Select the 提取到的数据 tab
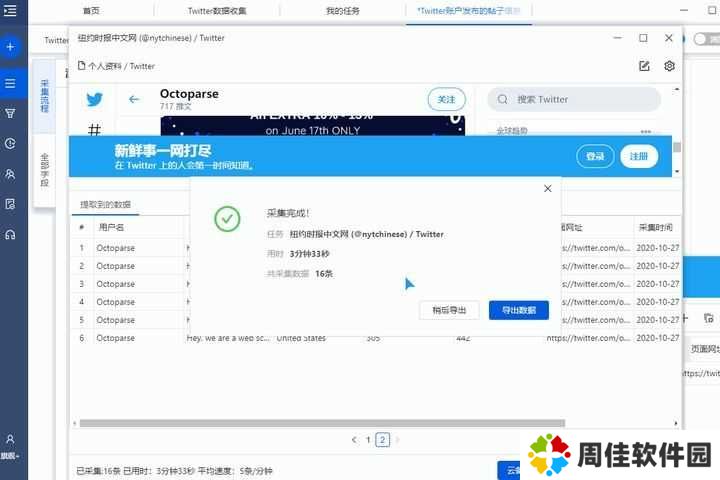The height and width of the screenshot is (480, 720). 106,204
